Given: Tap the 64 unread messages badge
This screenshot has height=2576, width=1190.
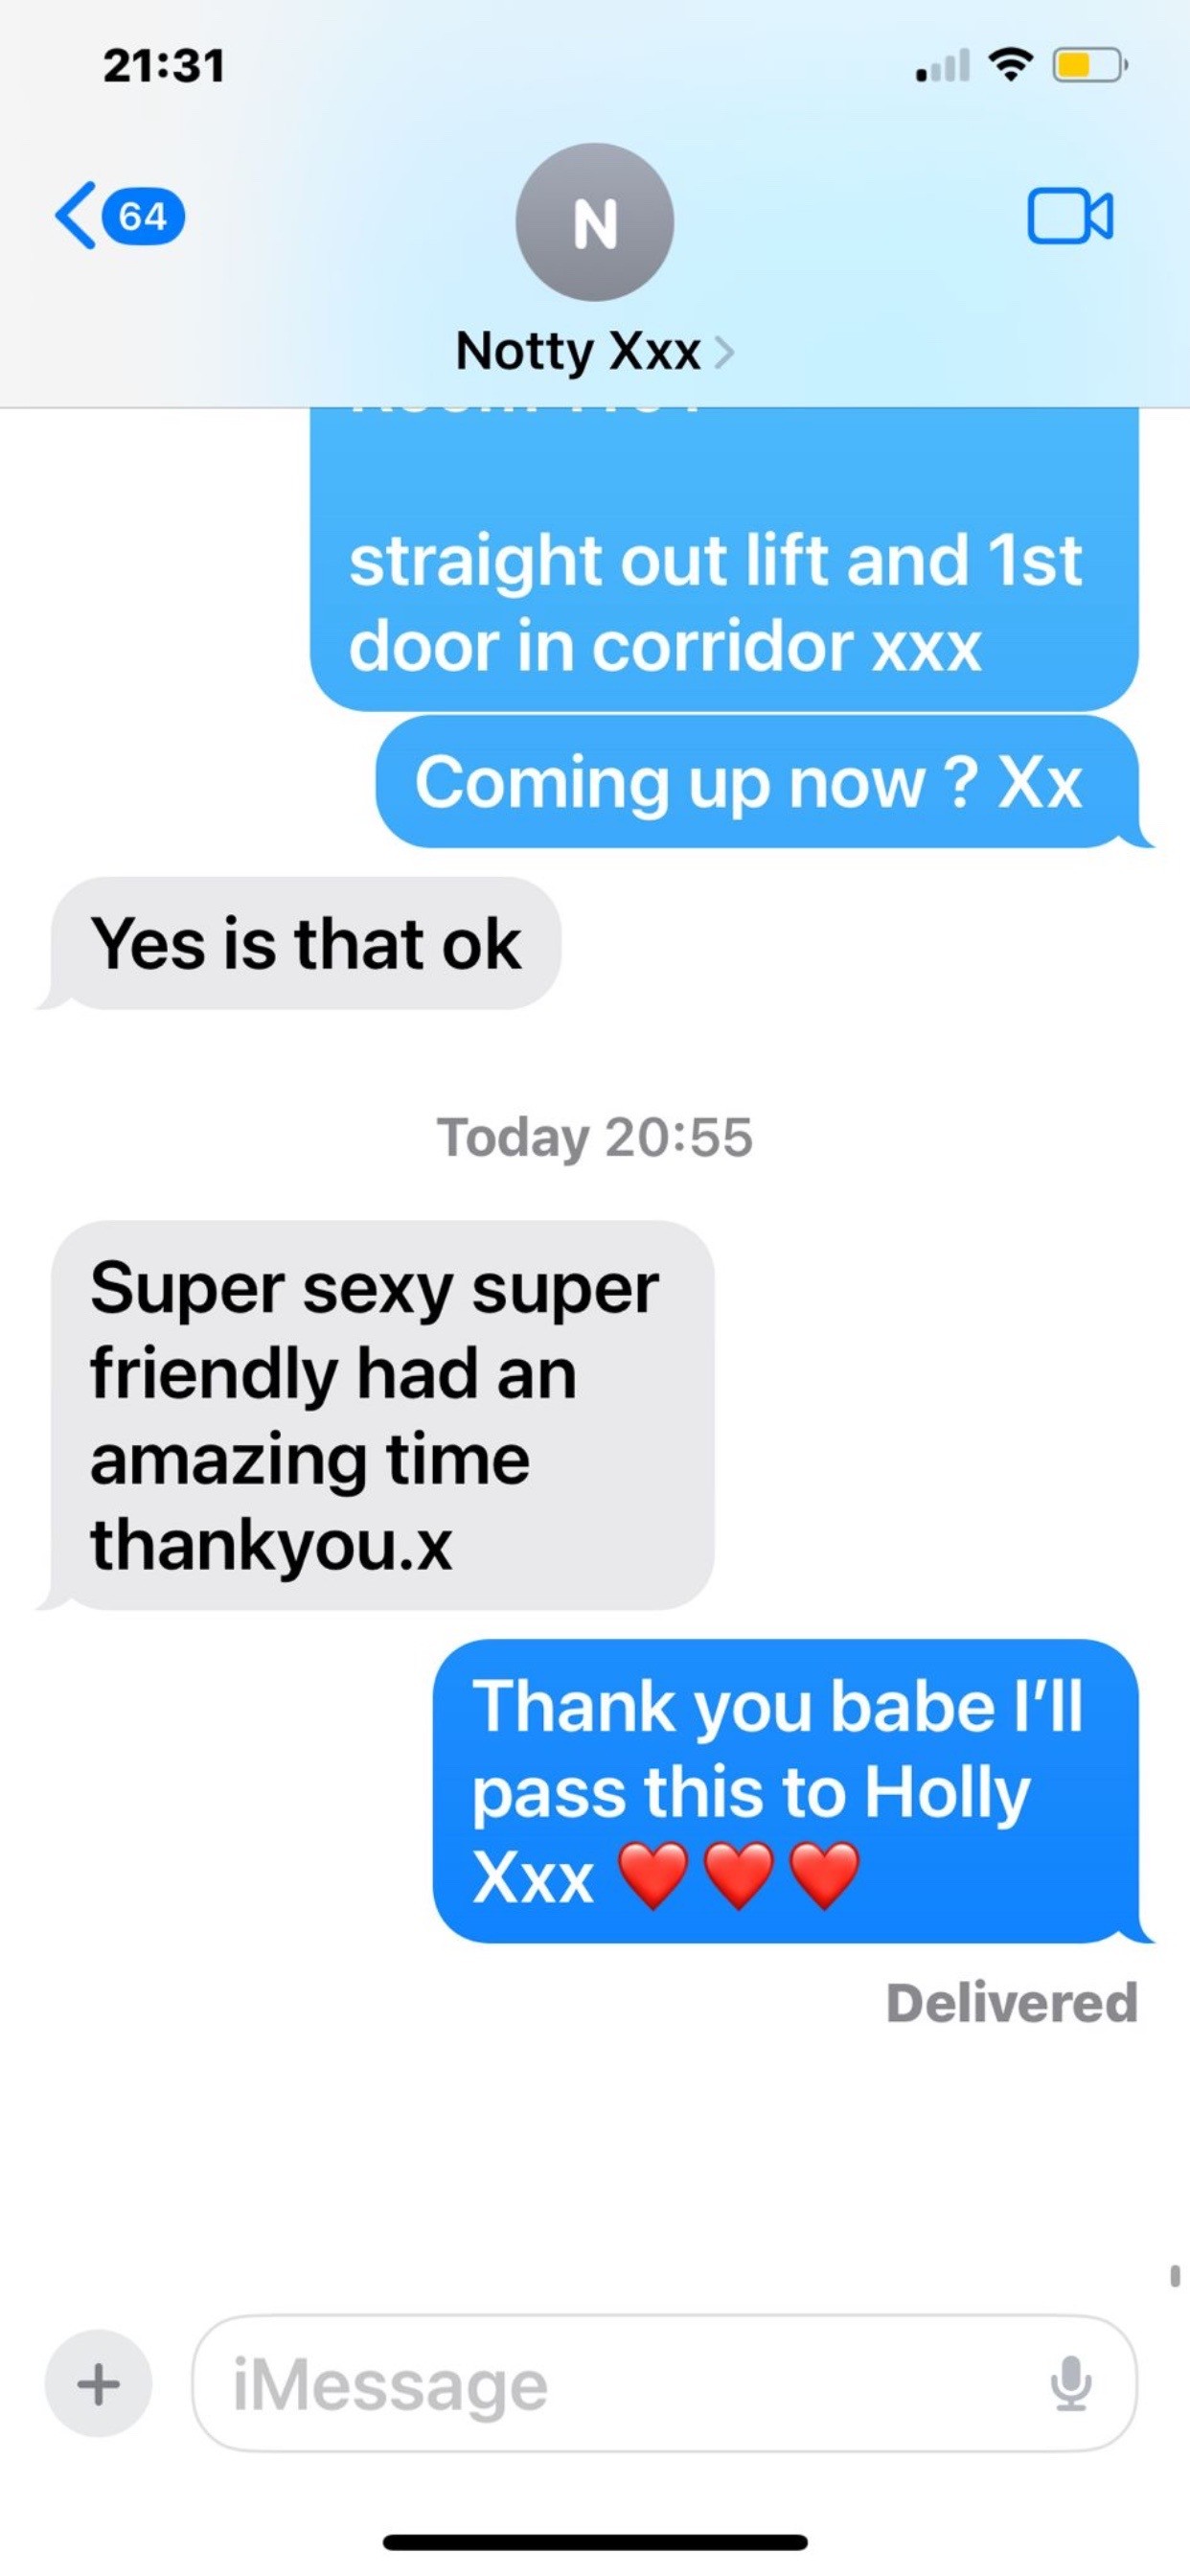Looking at the screenshot, I should click(x=142, y=216).
